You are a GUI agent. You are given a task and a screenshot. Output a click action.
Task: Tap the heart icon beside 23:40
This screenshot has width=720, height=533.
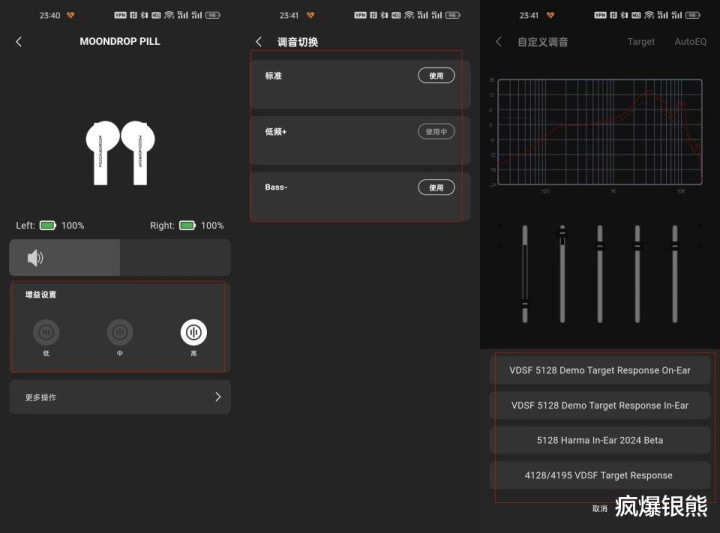pos(70,15)
